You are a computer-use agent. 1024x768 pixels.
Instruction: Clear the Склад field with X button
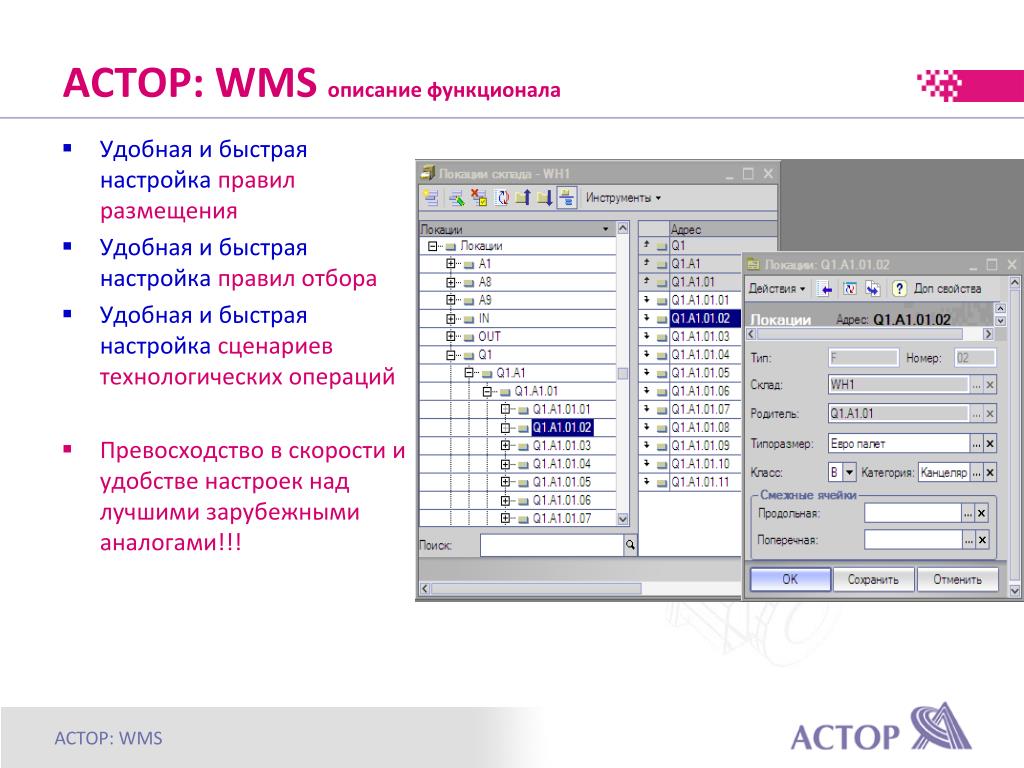point(990,385)
